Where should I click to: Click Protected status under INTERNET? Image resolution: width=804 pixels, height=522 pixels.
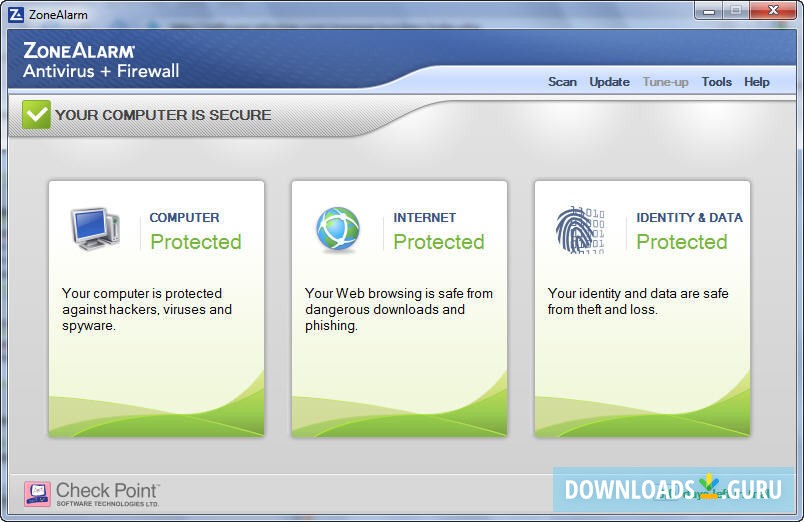439,242
